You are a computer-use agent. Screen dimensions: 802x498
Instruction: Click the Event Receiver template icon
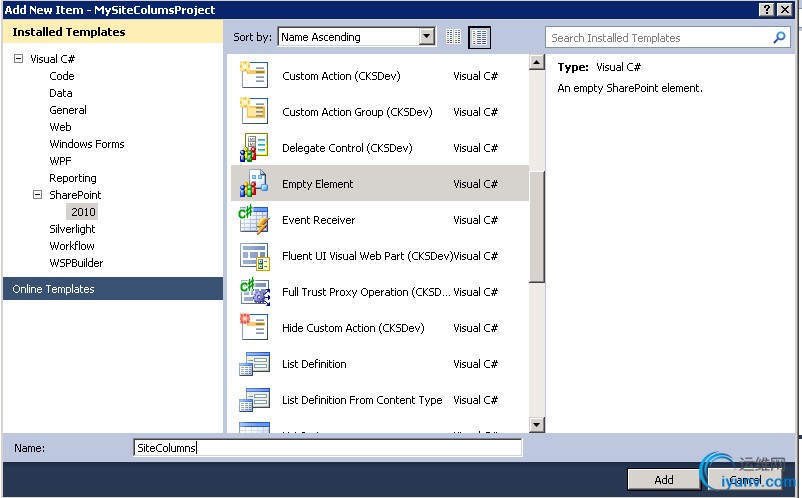coord(254,219)
